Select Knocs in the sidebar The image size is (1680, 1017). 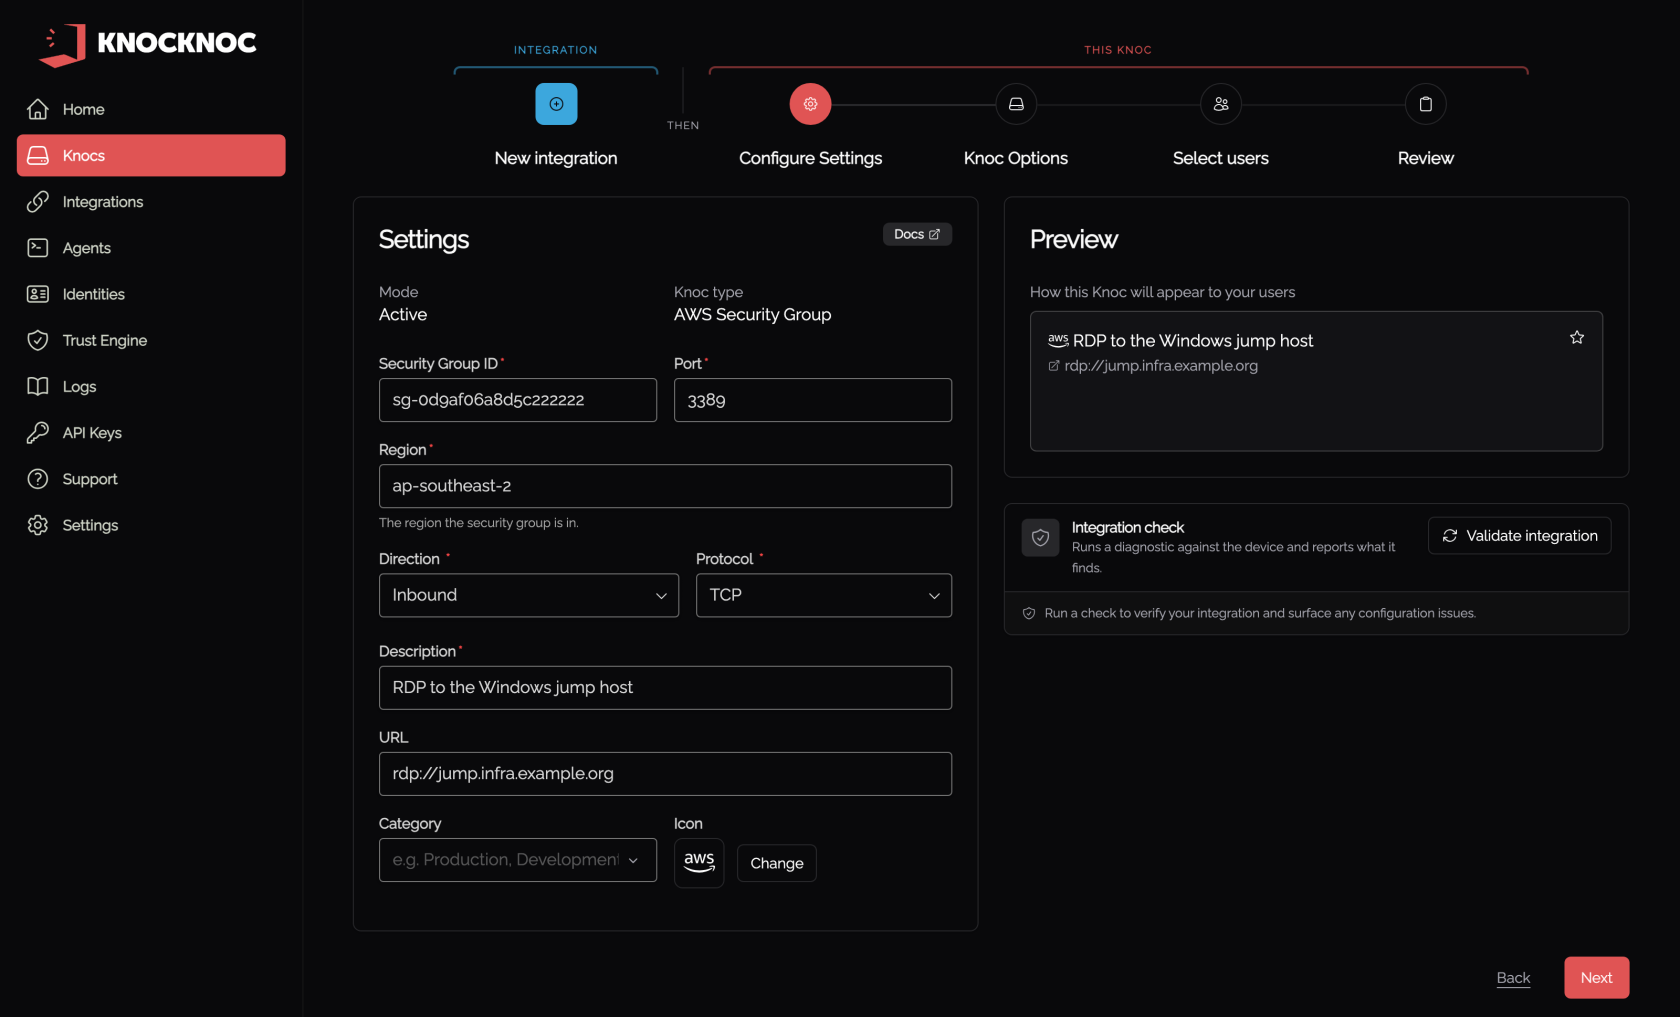tap(151, 155)
